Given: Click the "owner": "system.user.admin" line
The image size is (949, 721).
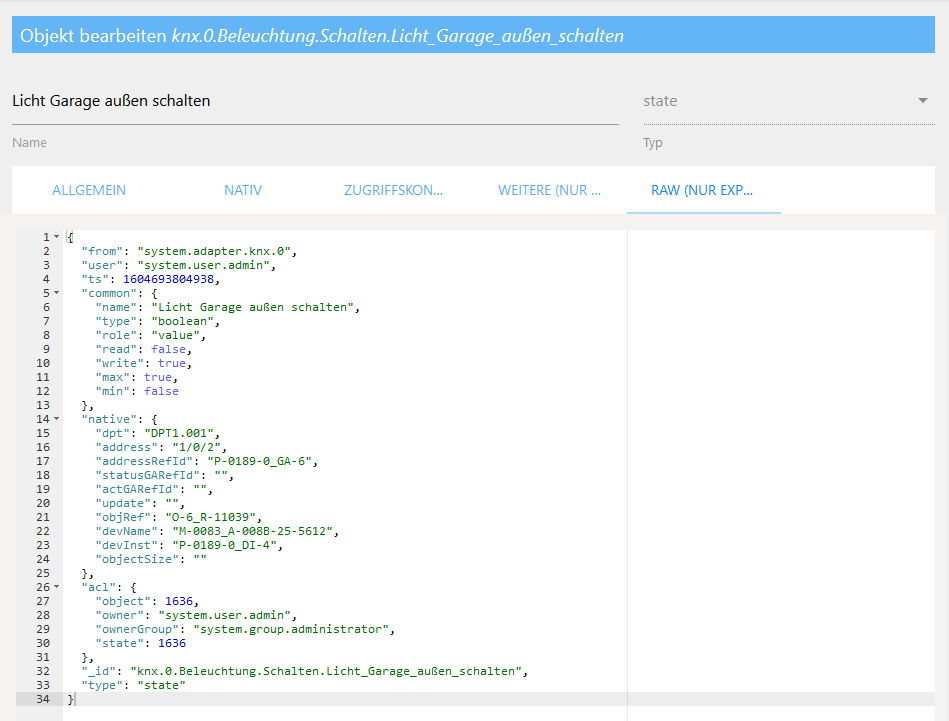Looking at the screenshot, I should click(x=196, y=615).
